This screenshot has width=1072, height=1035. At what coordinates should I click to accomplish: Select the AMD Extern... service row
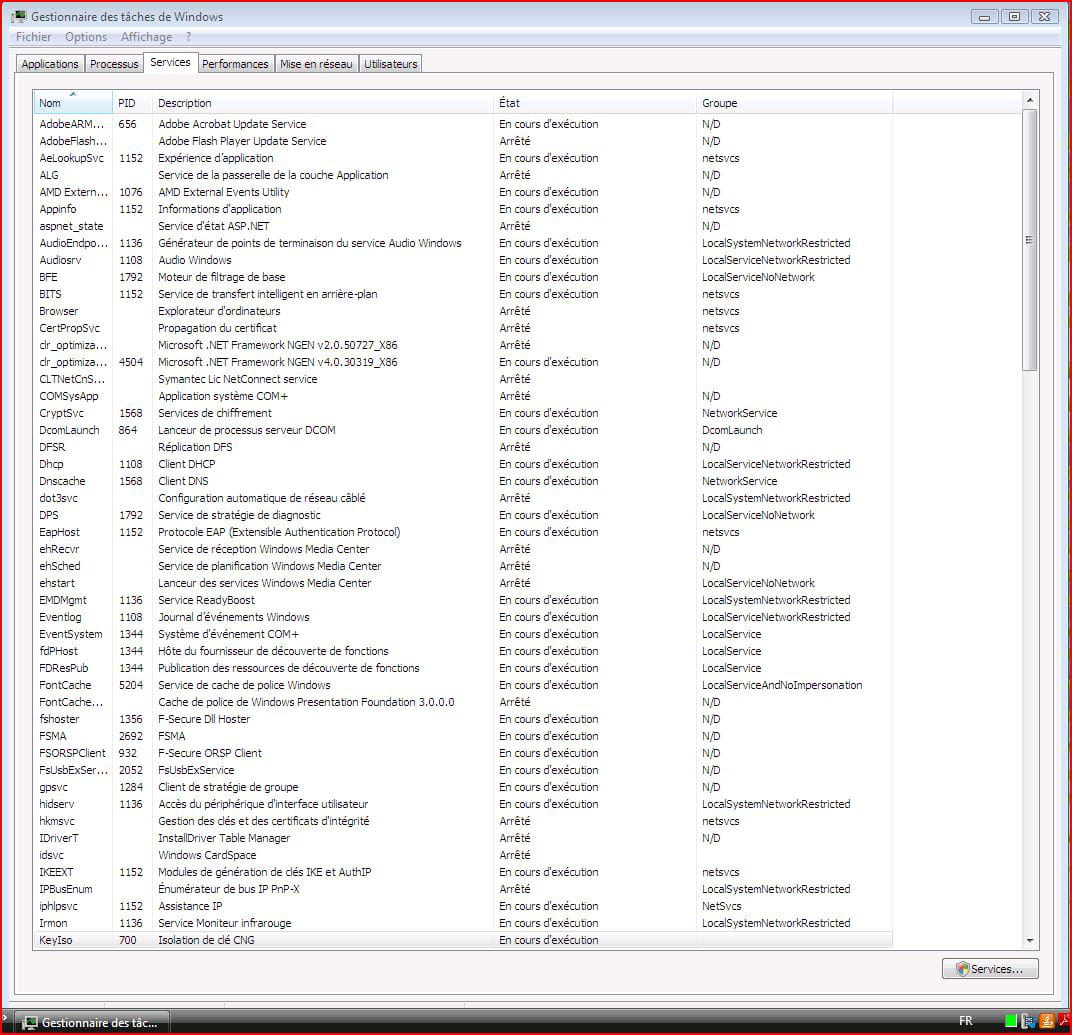[x=462, y=192]
